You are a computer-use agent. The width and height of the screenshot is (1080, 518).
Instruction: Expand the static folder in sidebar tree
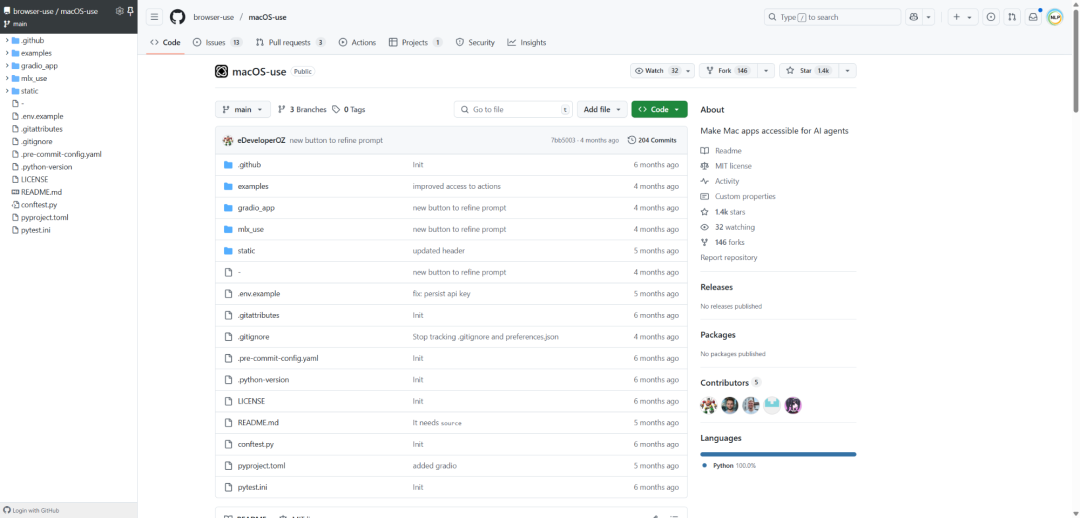(x=7, y=91)
